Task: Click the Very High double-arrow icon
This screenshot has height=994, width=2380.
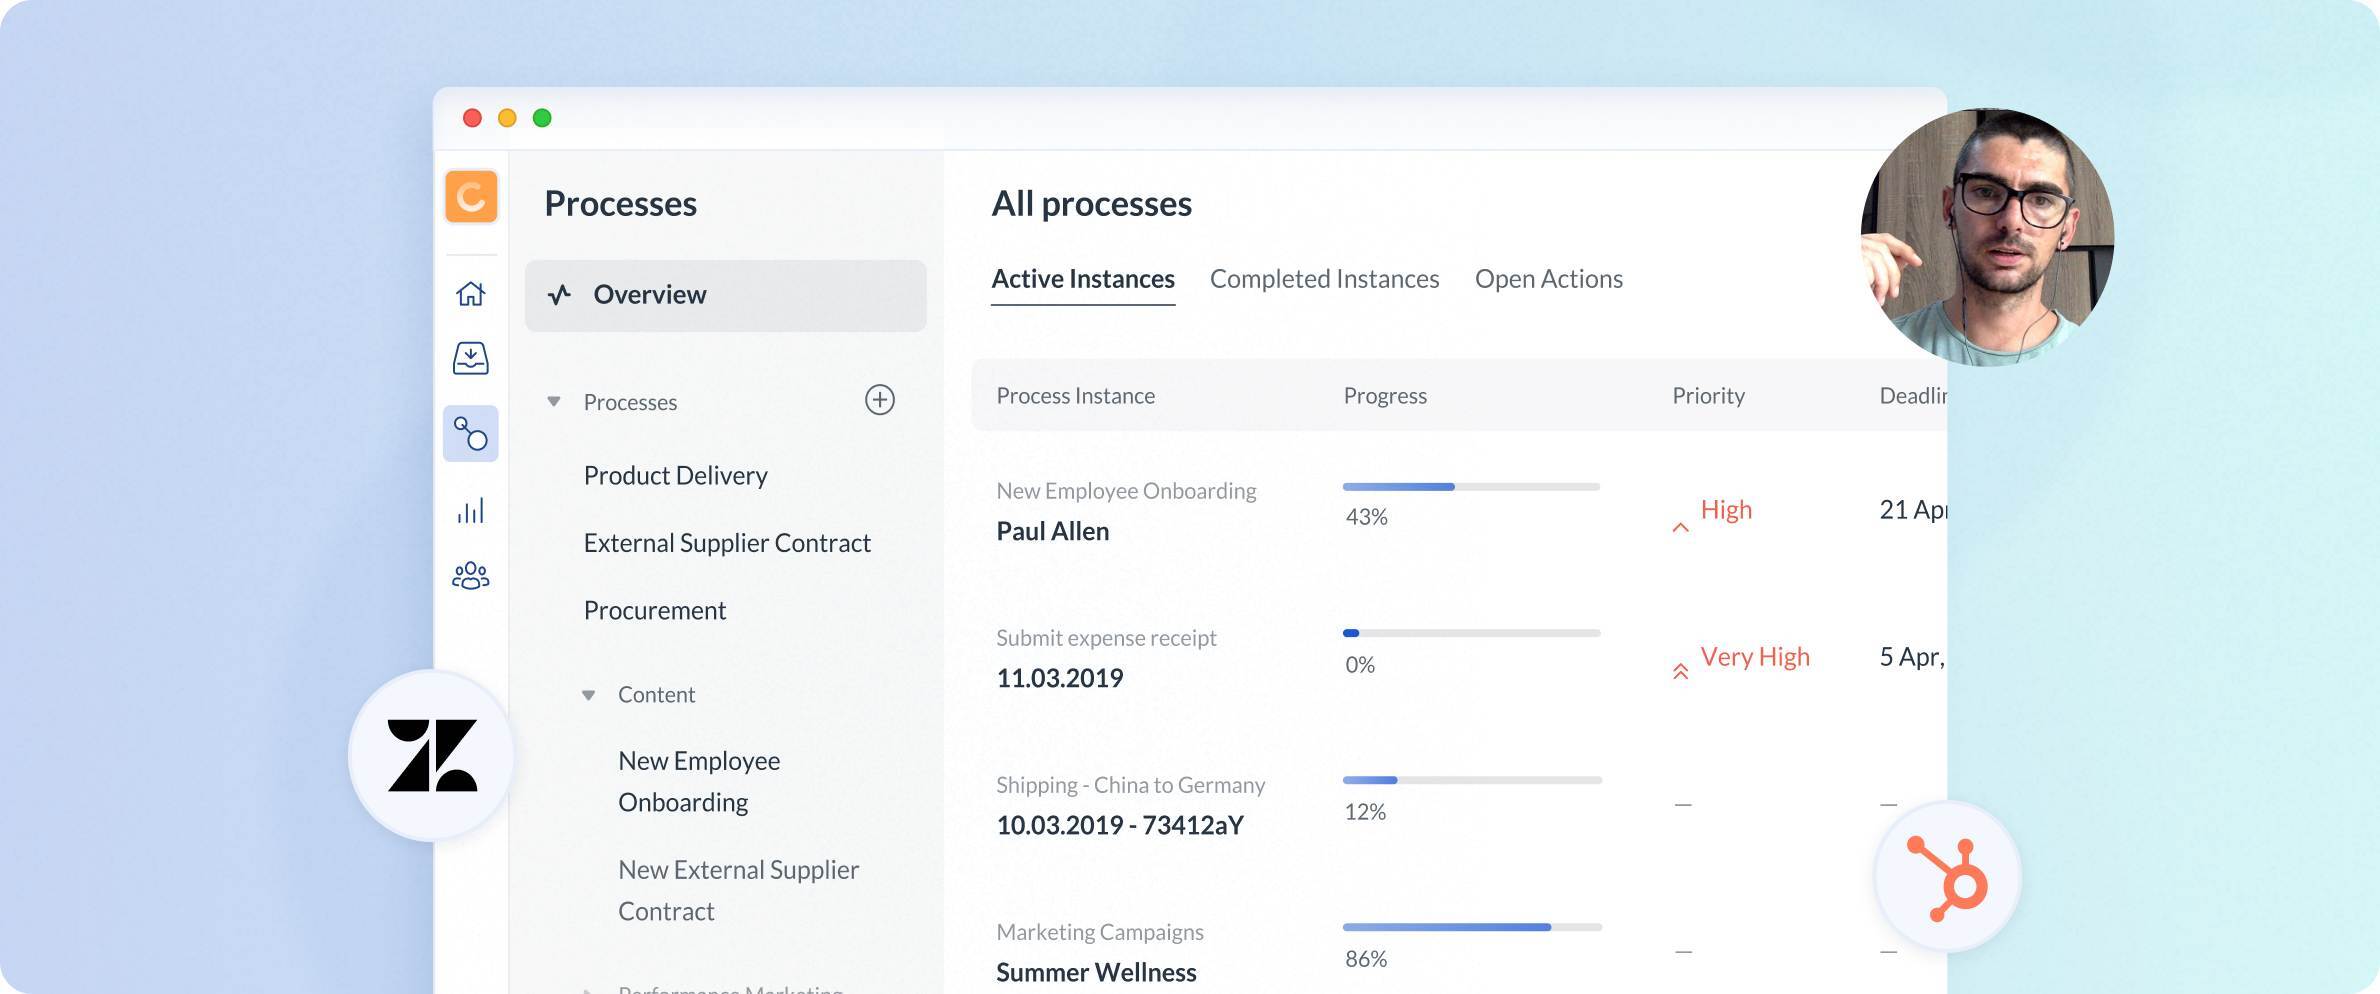Action: click(x=1681, y=671)
